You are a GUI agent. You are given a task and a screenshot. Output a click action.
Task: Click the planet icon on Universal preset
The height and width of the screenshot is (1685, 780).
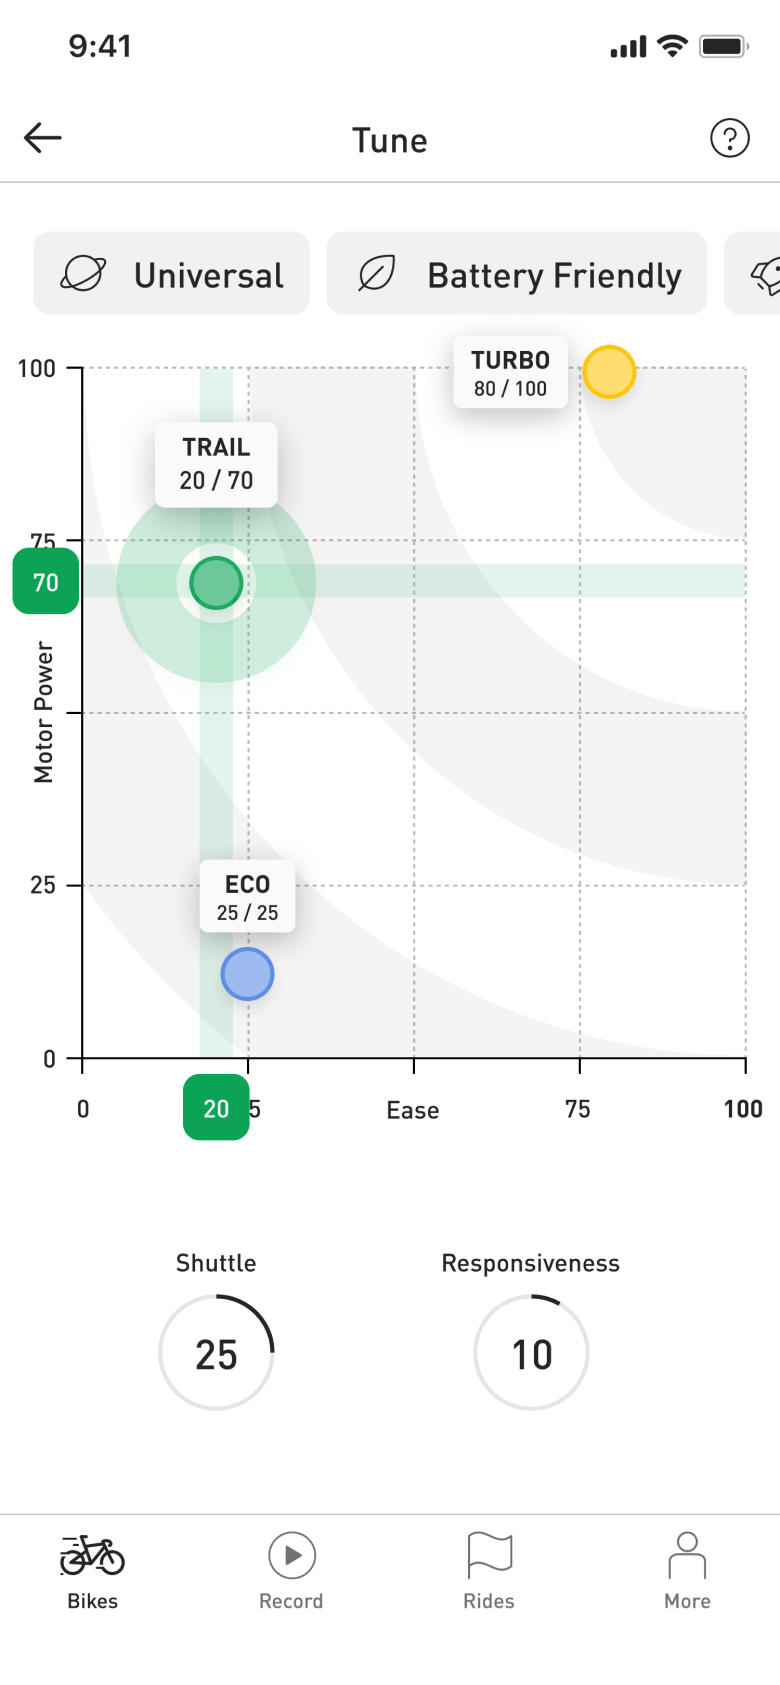coord(83,273)
